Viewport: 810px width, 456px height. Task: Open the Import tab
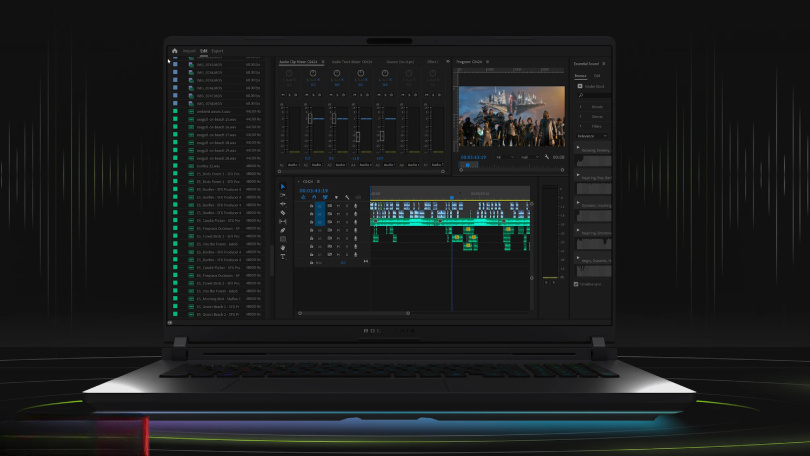pyautogui.click(x=189, y=51)
